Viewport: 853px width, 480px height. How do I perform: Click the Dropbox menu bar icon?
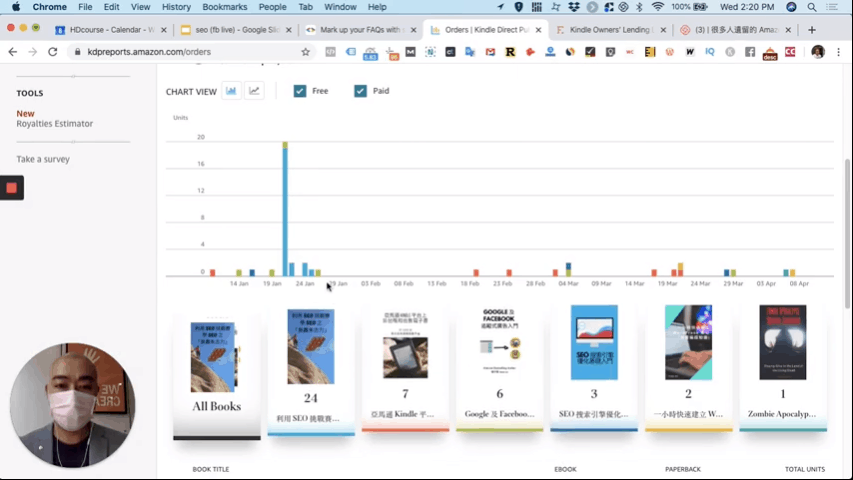(x=574, y=7)
